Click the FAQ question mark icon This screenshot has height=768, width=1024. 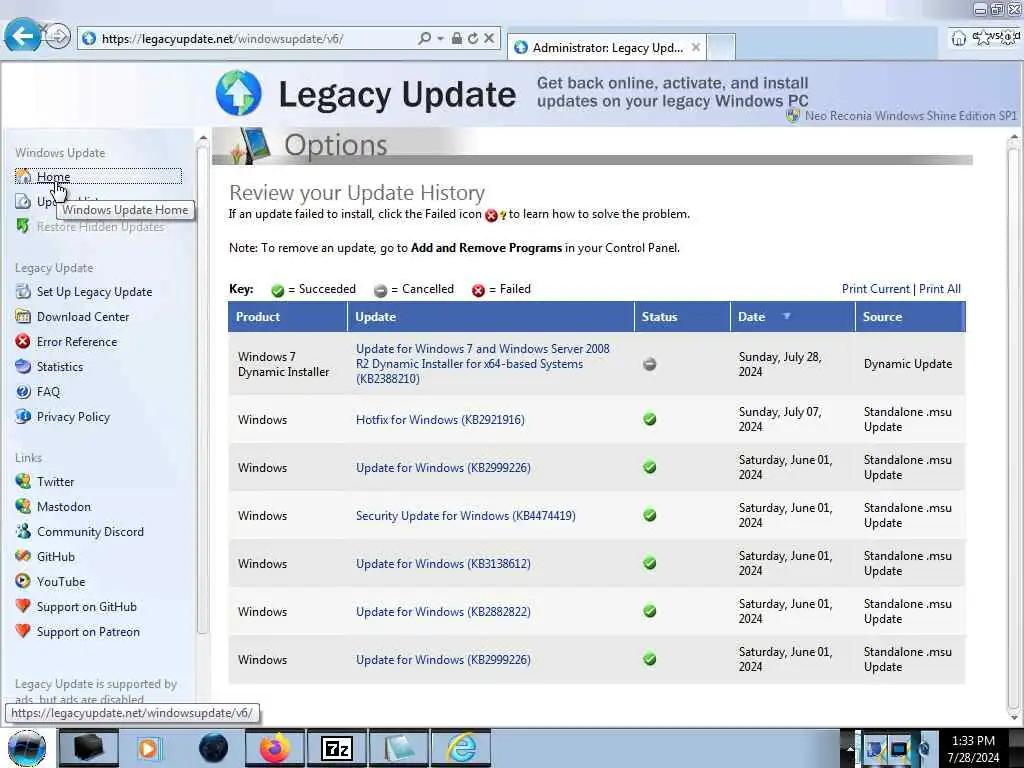pyautogui.click(x=23, y=391)
